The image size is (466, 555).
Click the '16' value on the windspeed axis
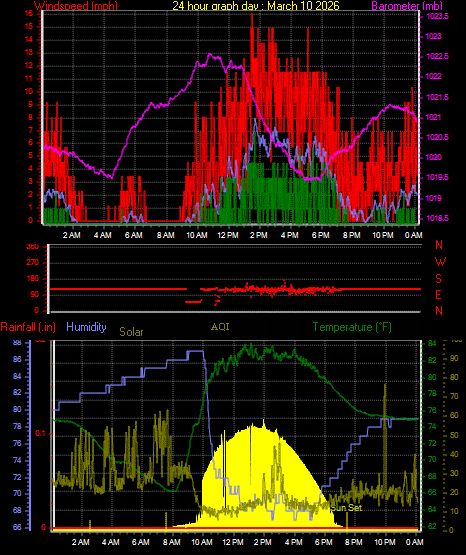point(29,13)
